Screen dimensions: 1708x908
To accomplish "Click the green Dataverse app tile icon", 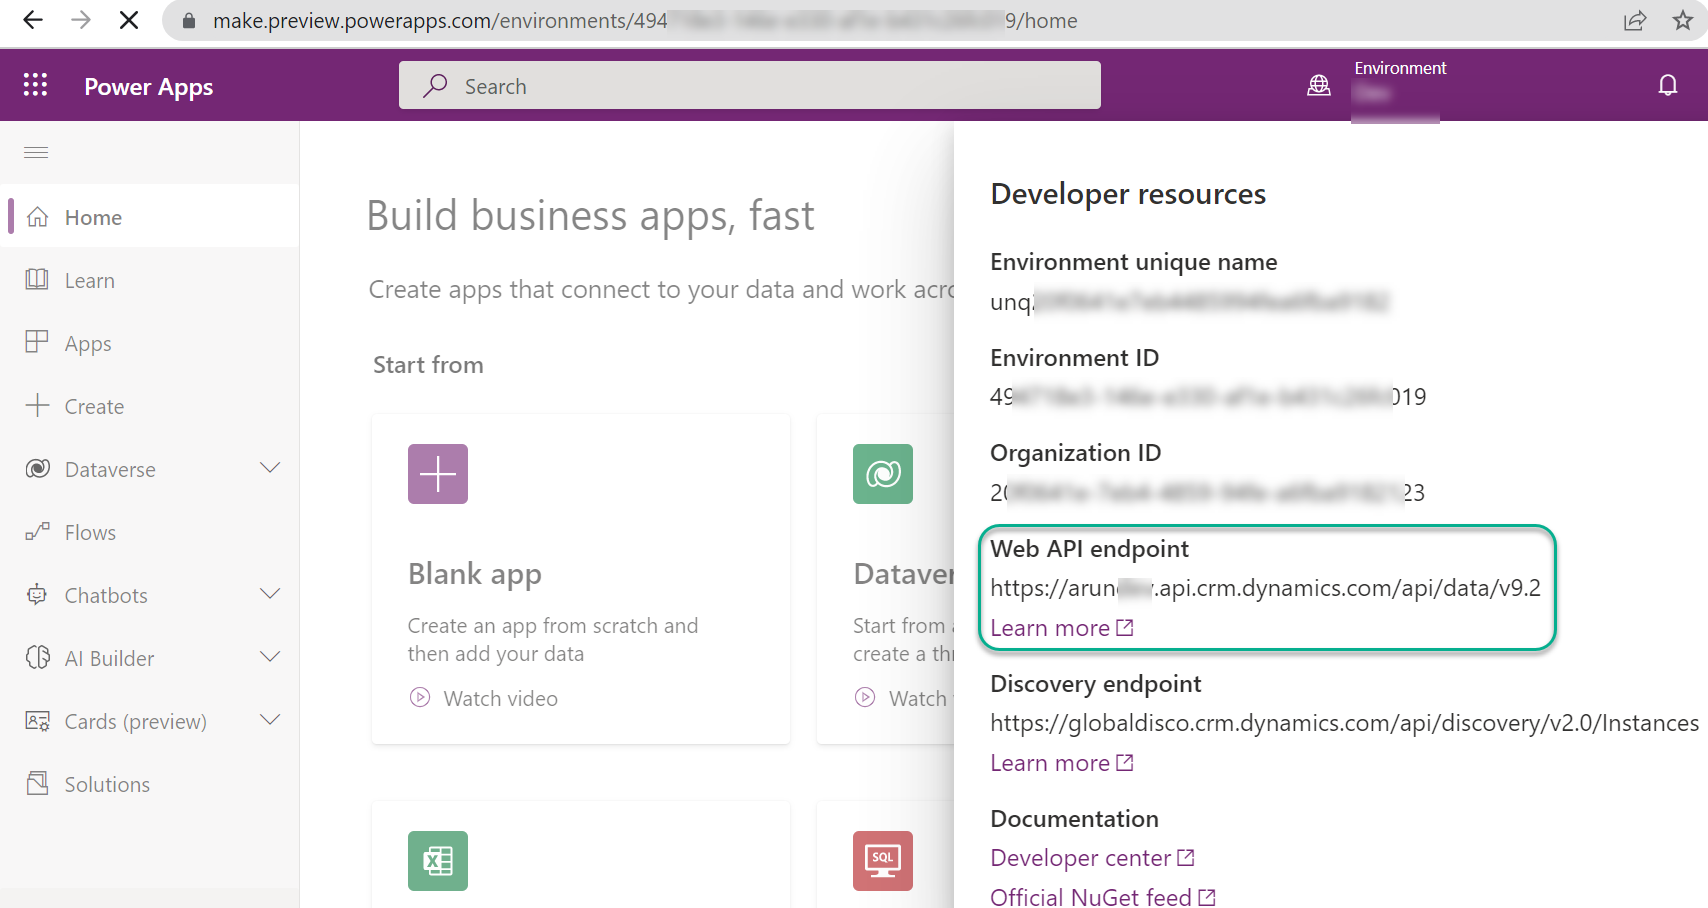I will pyautogui.click(x=882, y=474).
